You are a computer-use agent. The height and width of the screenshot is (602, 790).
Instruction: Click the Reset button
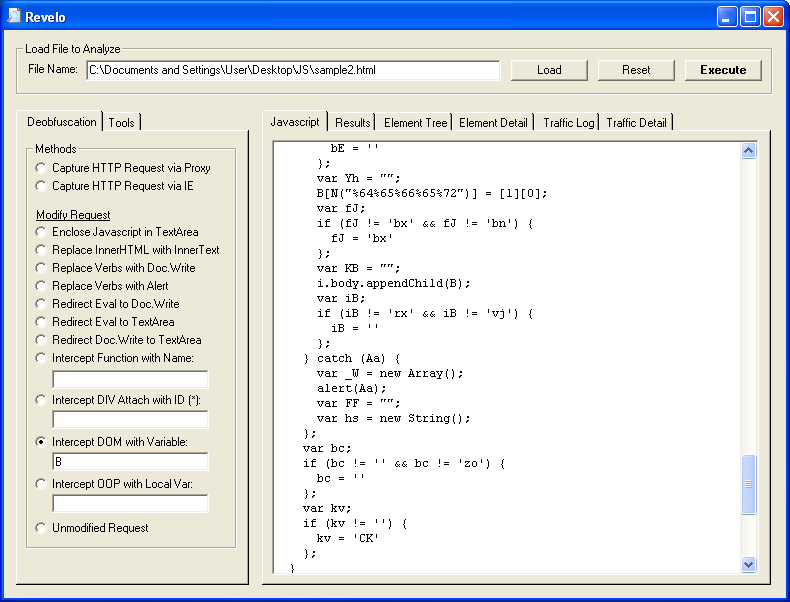click(x=636, y=70)
